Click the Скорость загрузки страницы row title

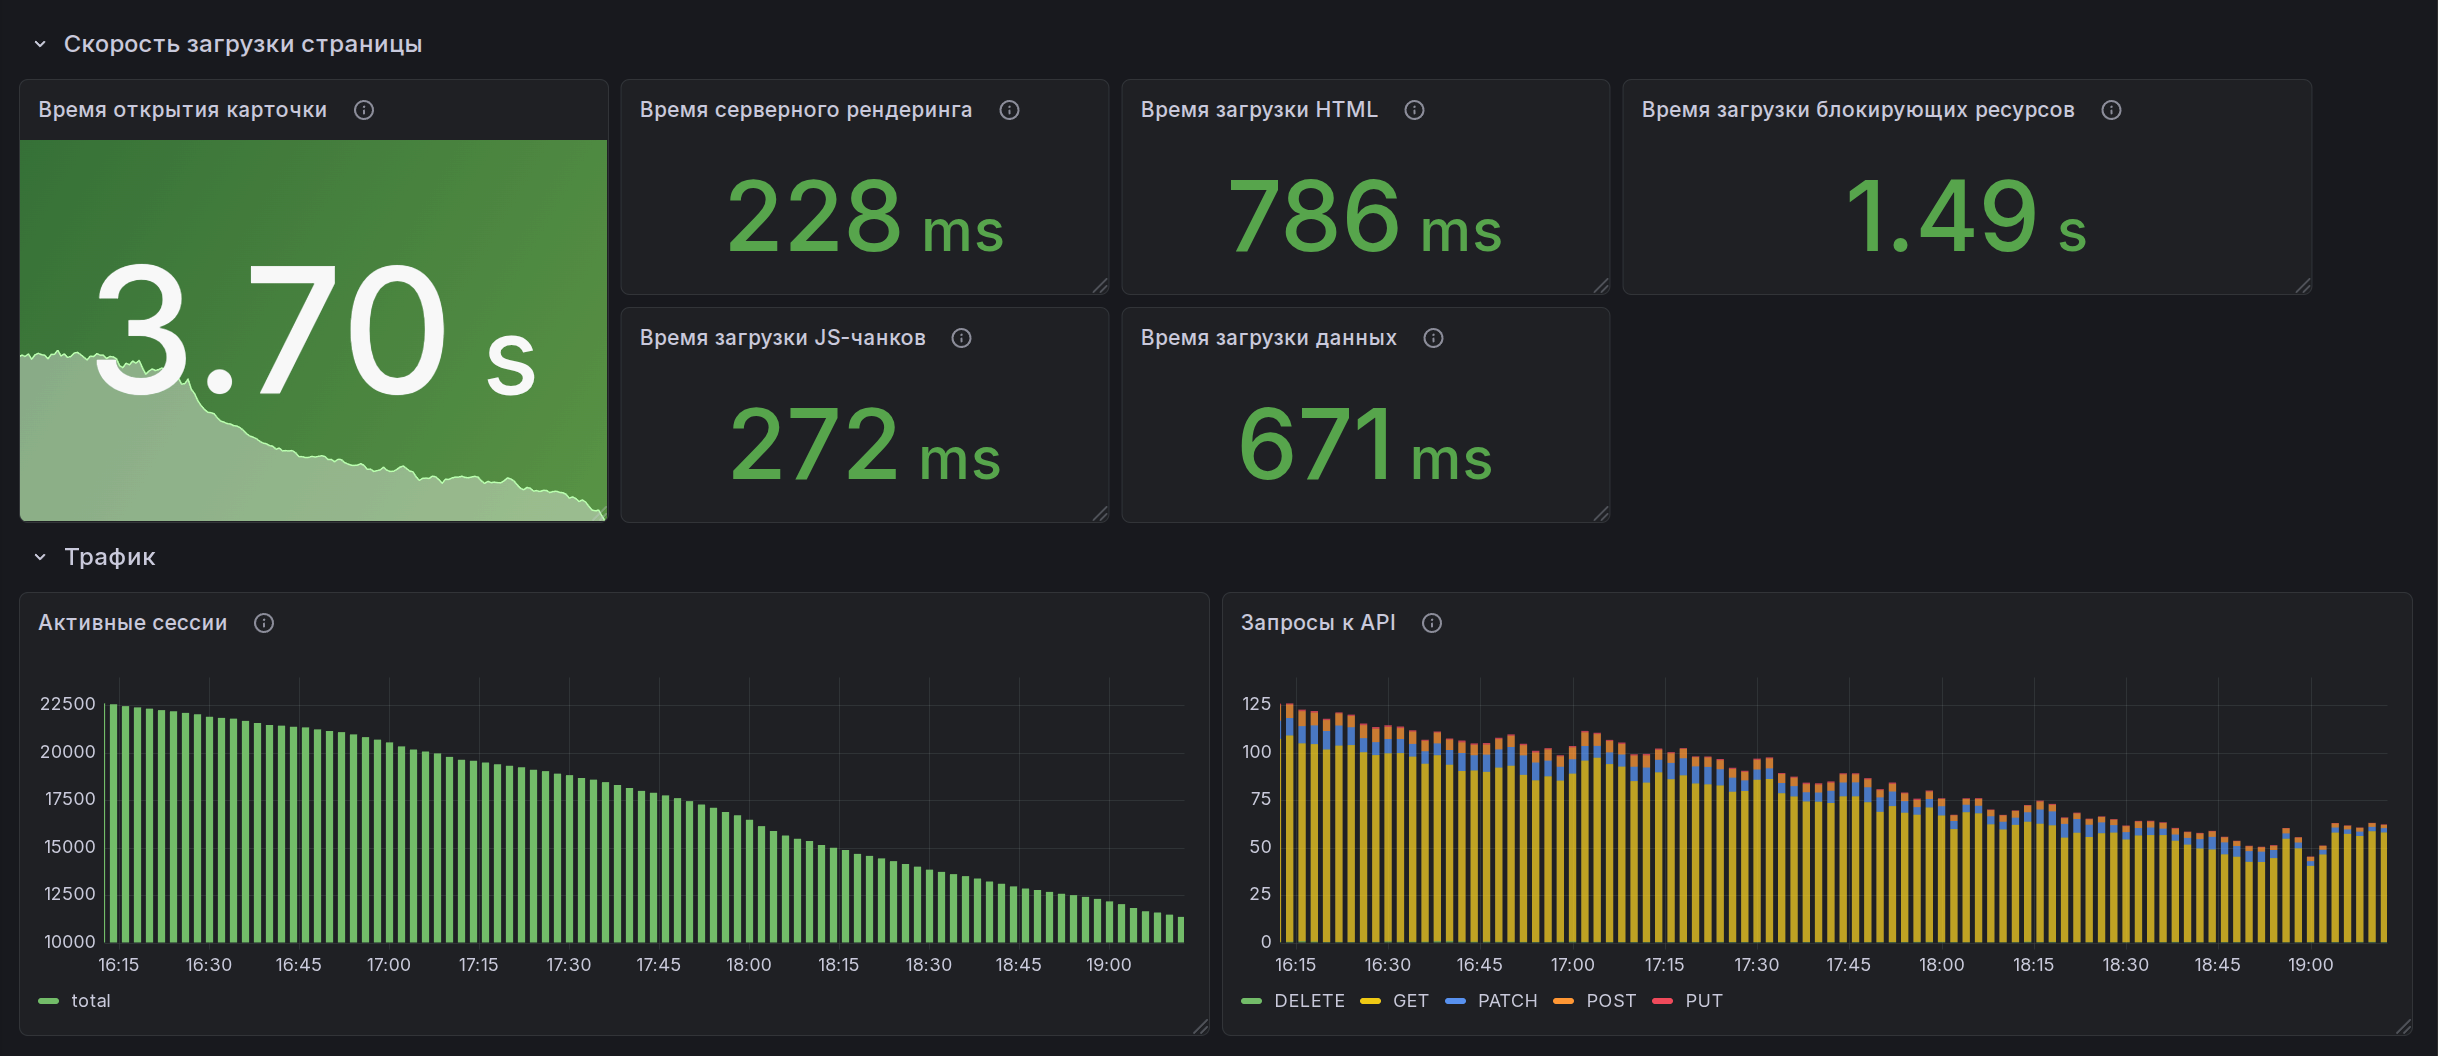(x=243, y=44)
